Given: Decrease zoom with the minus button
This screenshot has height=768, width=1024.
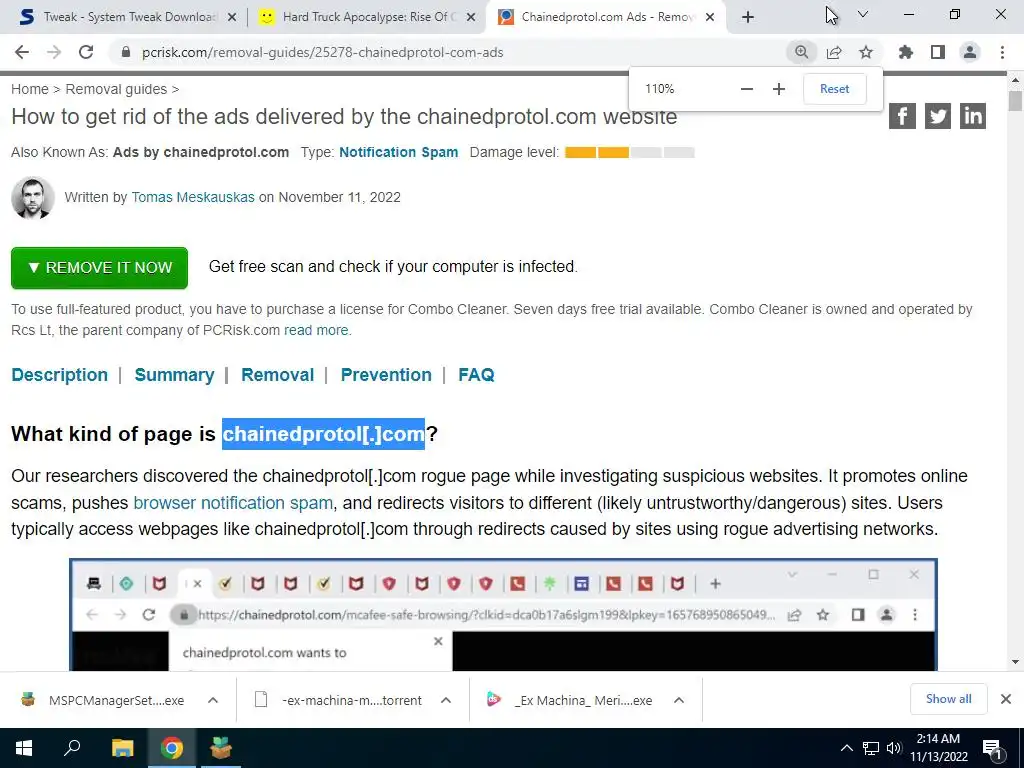Looking at the screenshot, I should click(747, 89).
